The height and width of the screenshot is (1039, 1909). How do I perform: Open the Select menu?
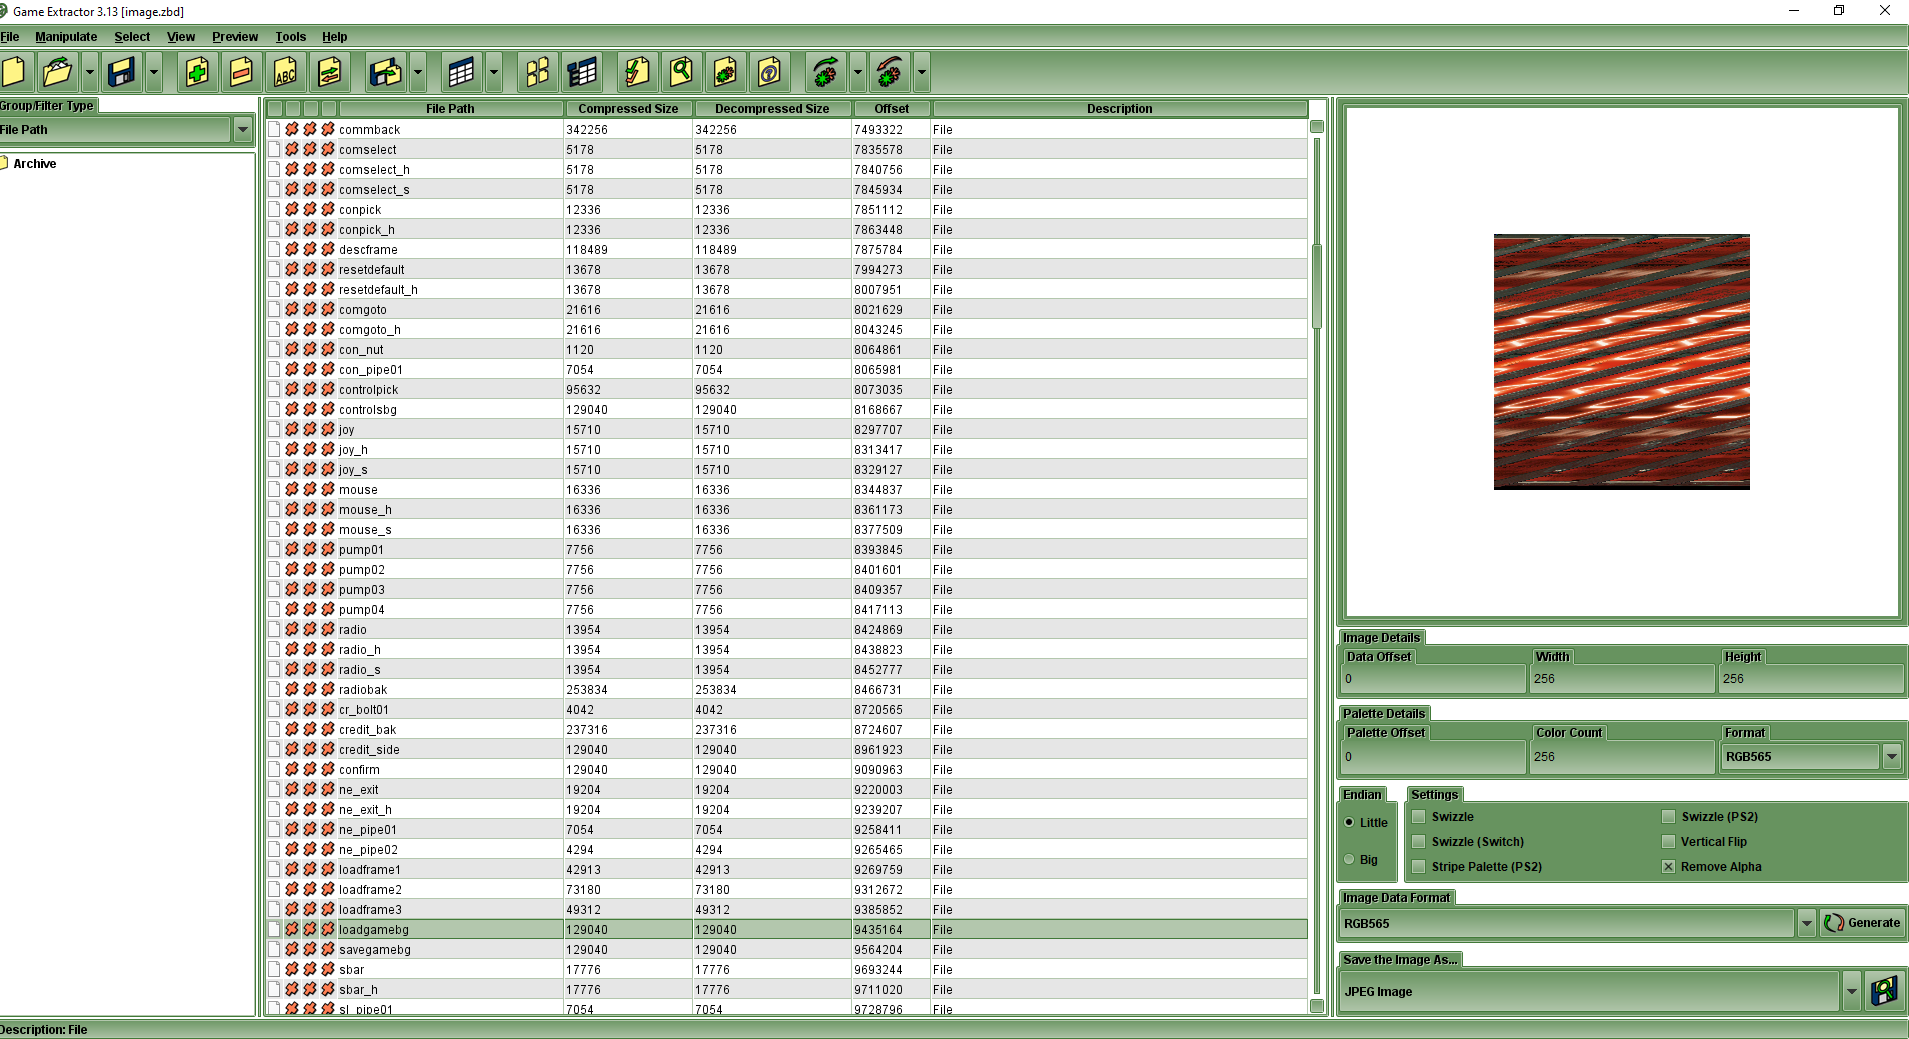pyautogui.click(x=132, y=36)
